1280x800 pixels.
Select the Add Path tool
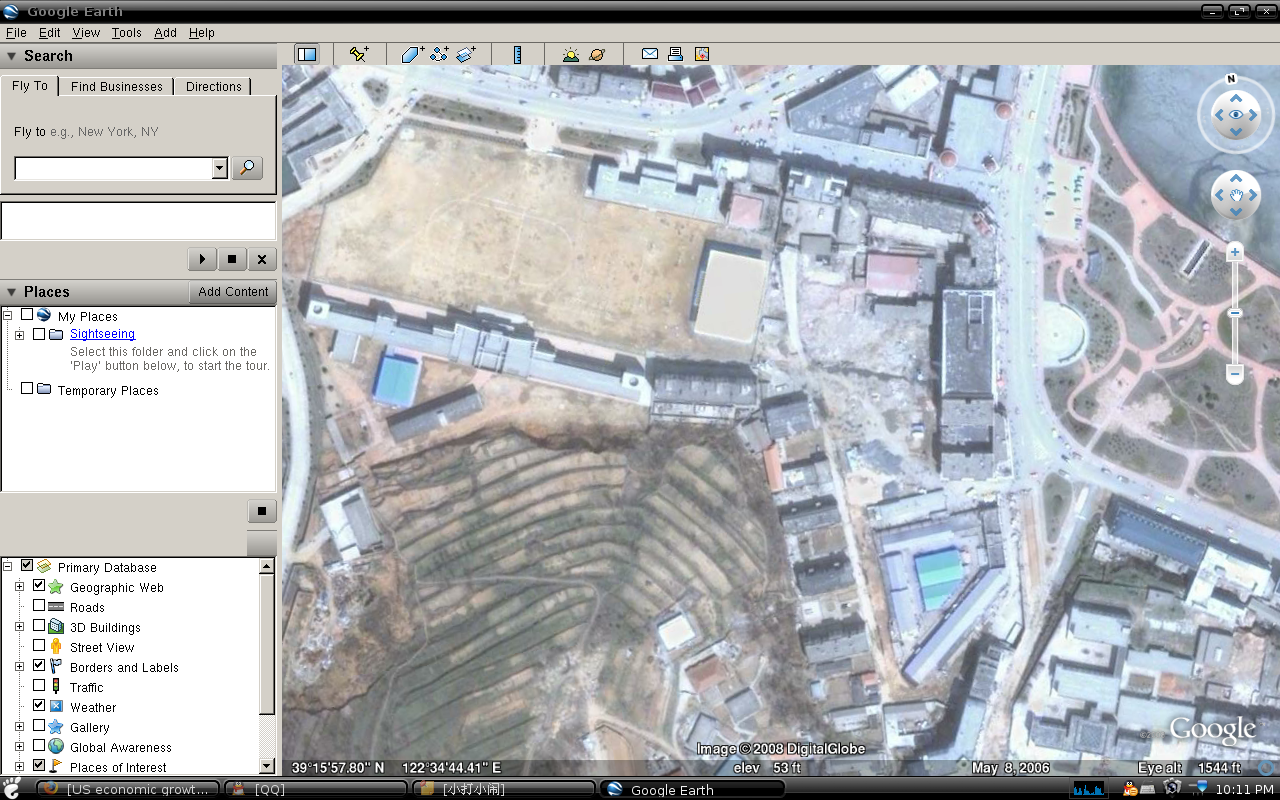pyautogui.click(x=439, y=54)
